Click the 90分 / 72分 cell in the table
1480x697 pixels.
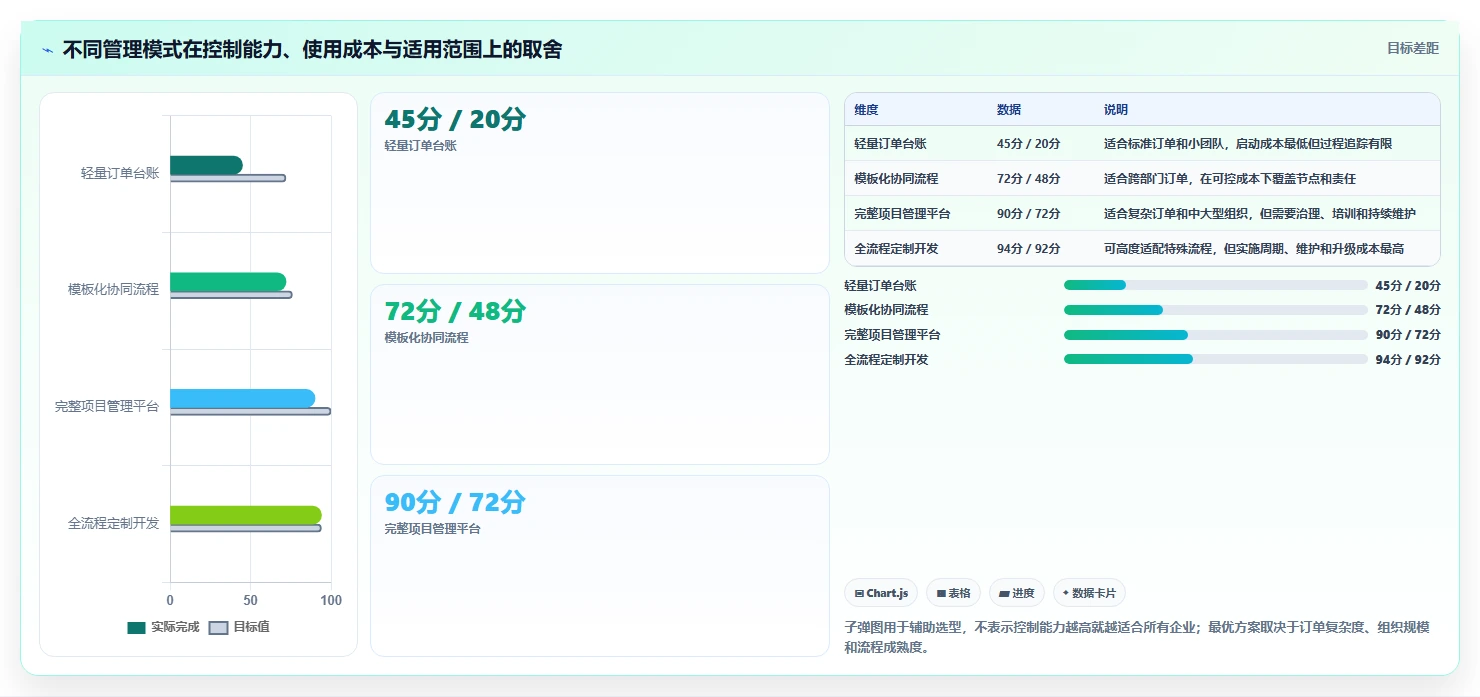coord(1029,214)
